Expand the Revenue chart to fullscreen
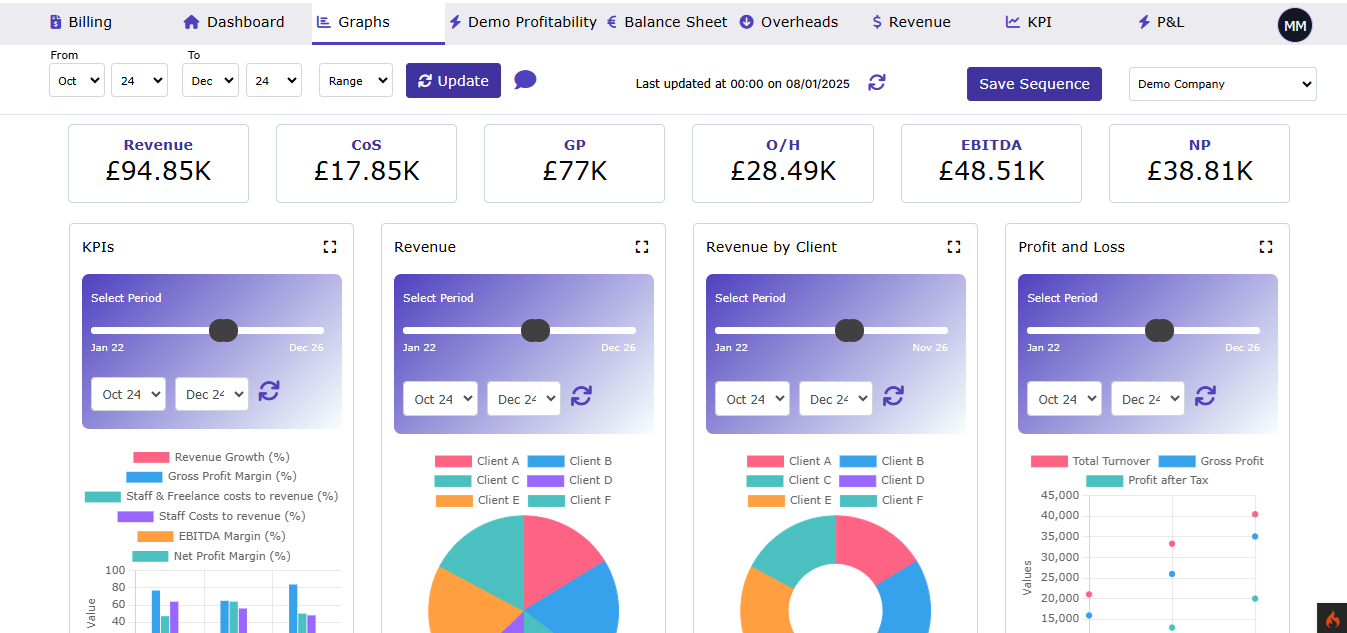 [641, 247]
